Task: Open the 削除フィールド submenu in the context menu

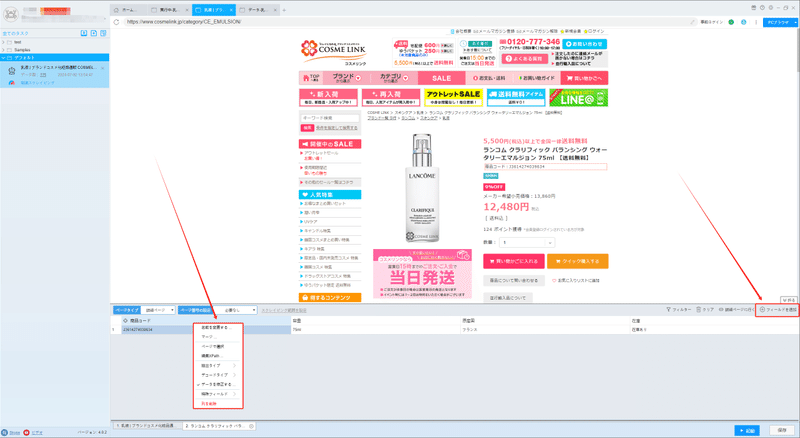Action: tap(218, 394)
